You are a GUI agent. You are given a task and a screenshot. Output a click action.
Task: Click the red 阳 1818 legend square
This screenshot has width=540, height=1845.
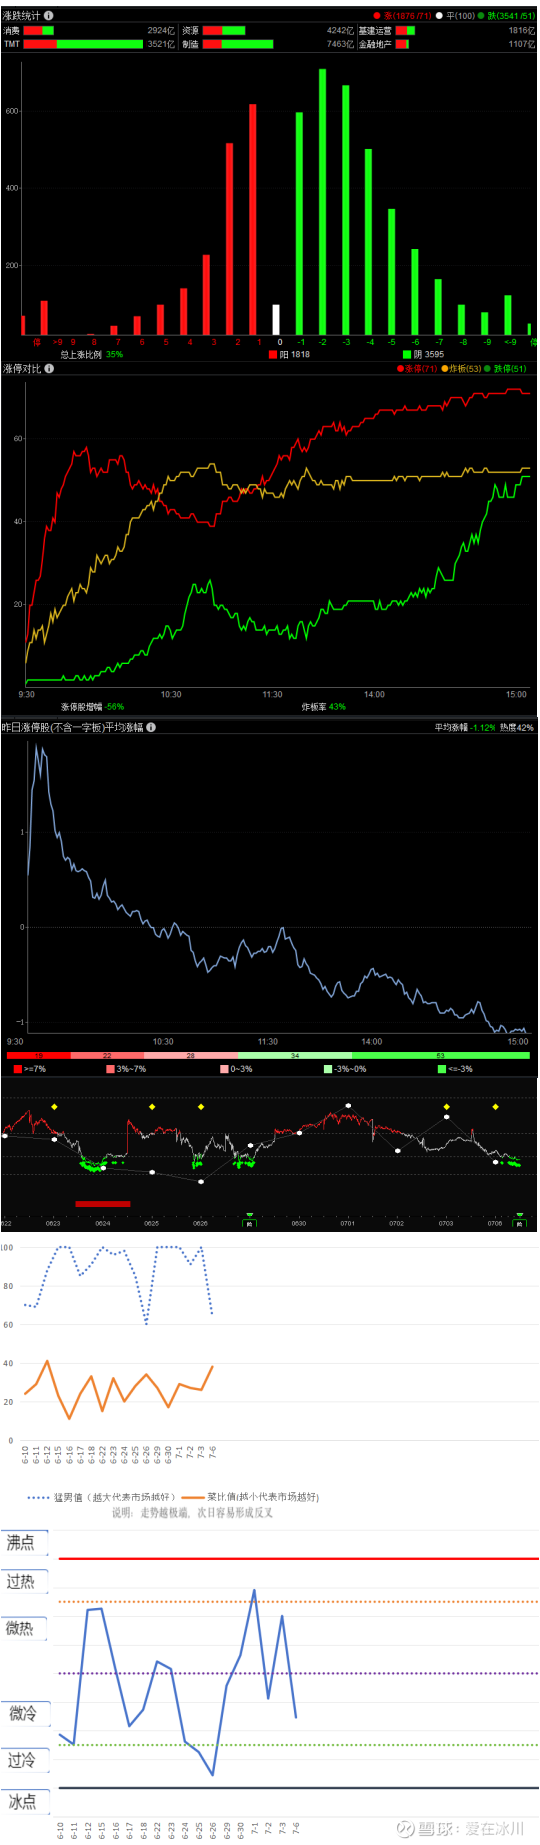coord(272,354)
